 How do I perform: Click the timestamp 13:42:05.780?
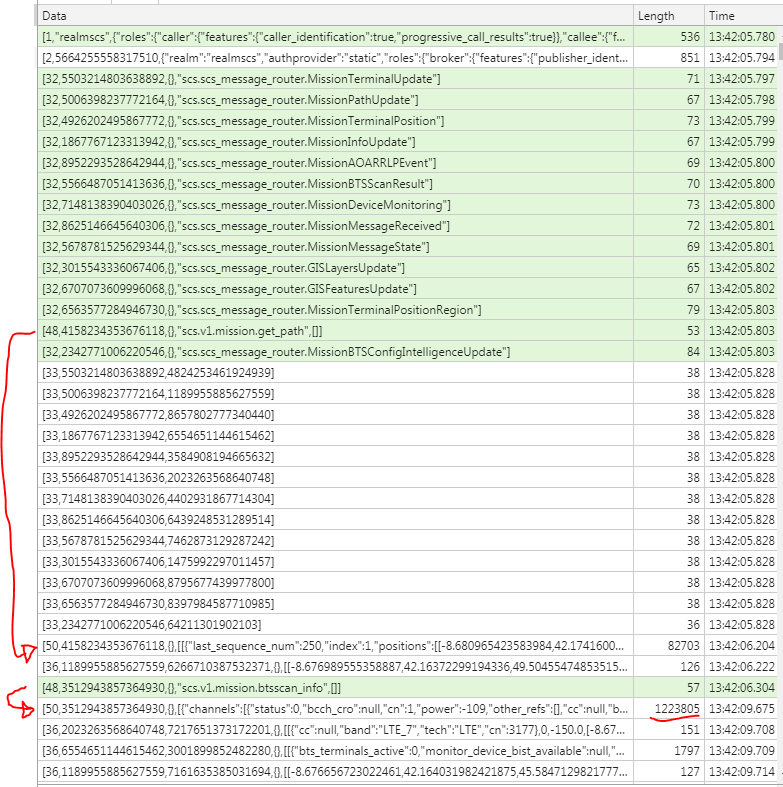coord(742,37)
